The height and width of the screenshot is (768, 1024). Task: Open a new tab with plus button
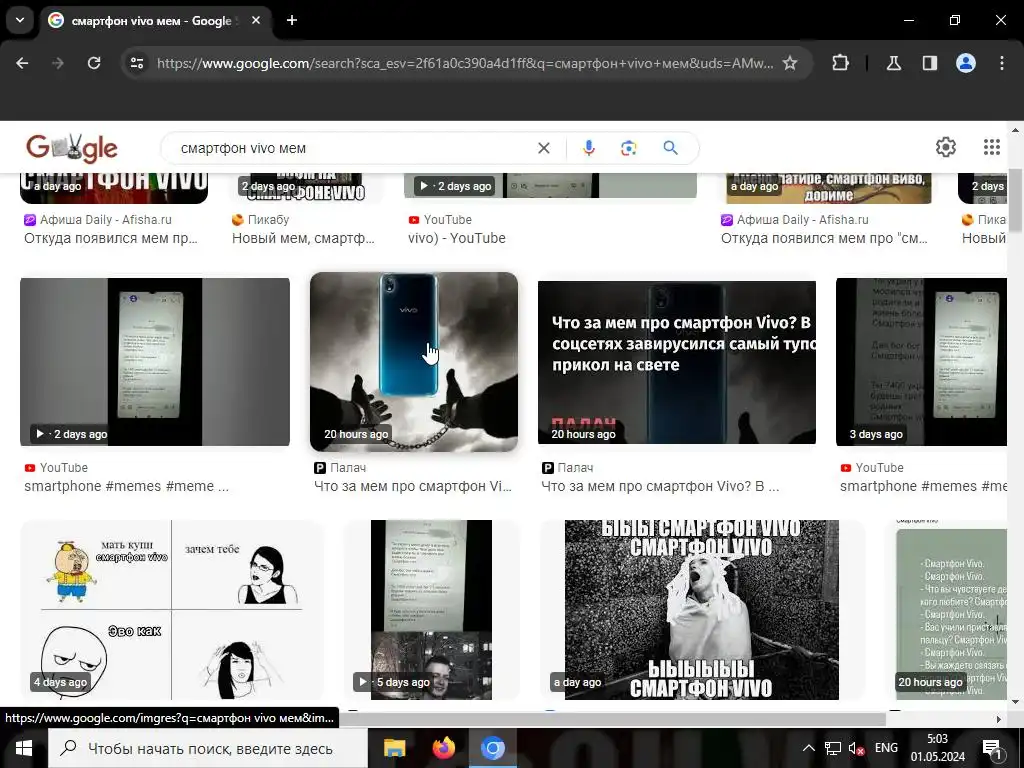pyautogui.click(x=292, y=20)
